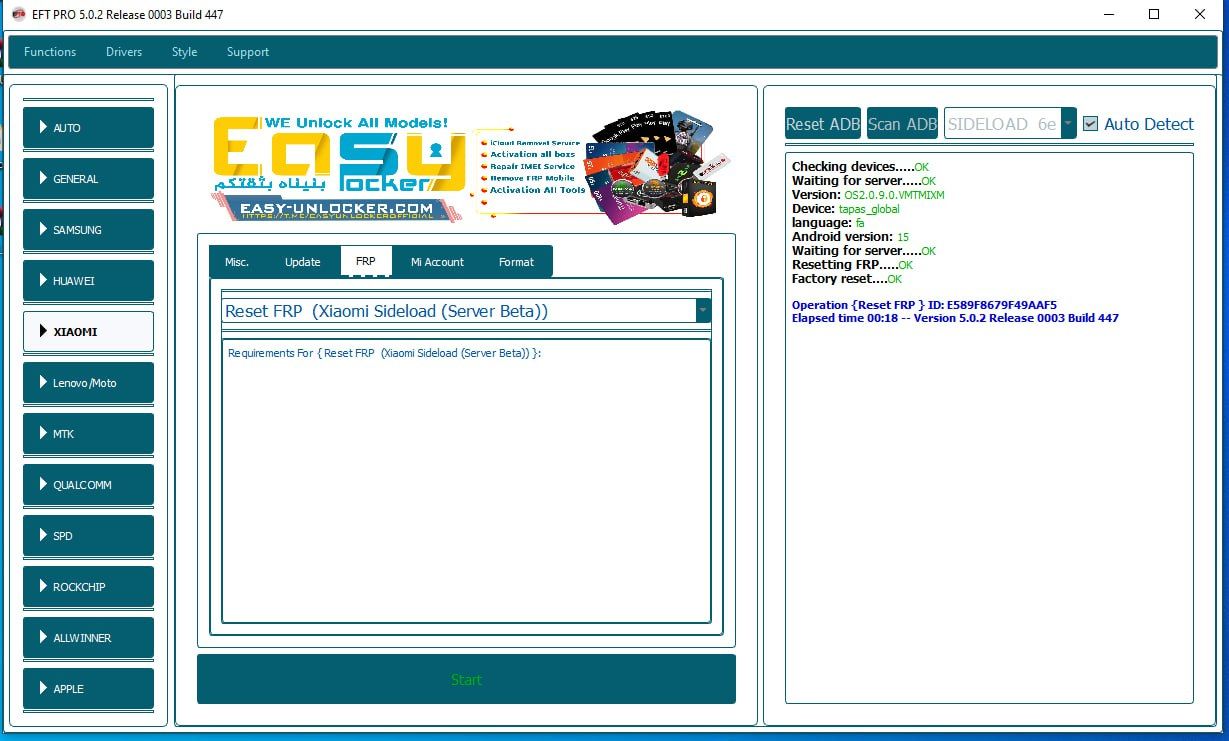
Task: Click the Start button
Action: [466, 679]
